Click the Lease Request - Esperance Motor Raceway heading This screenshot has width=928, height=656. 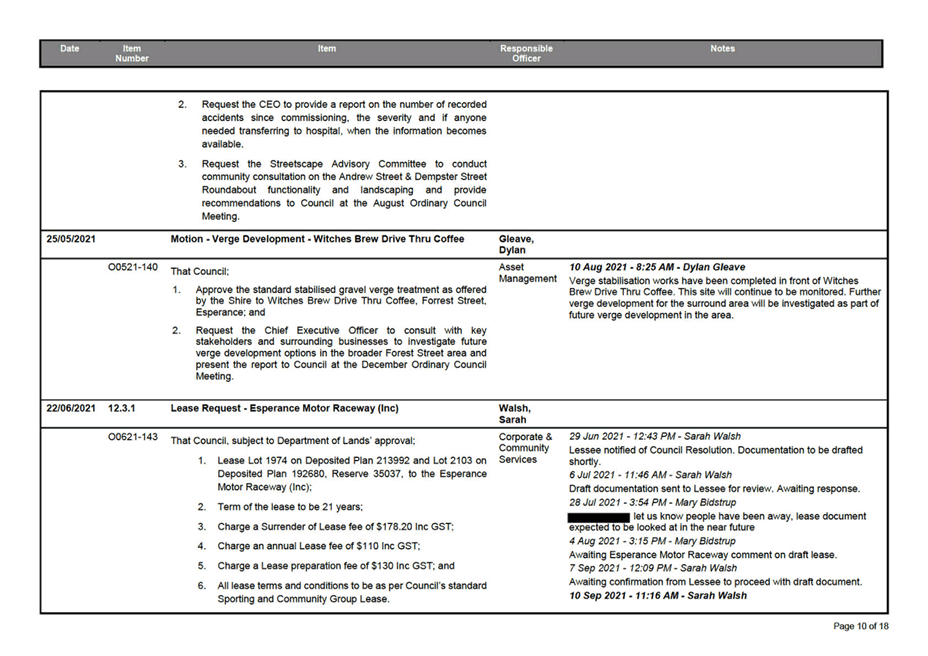pos(285,409)
